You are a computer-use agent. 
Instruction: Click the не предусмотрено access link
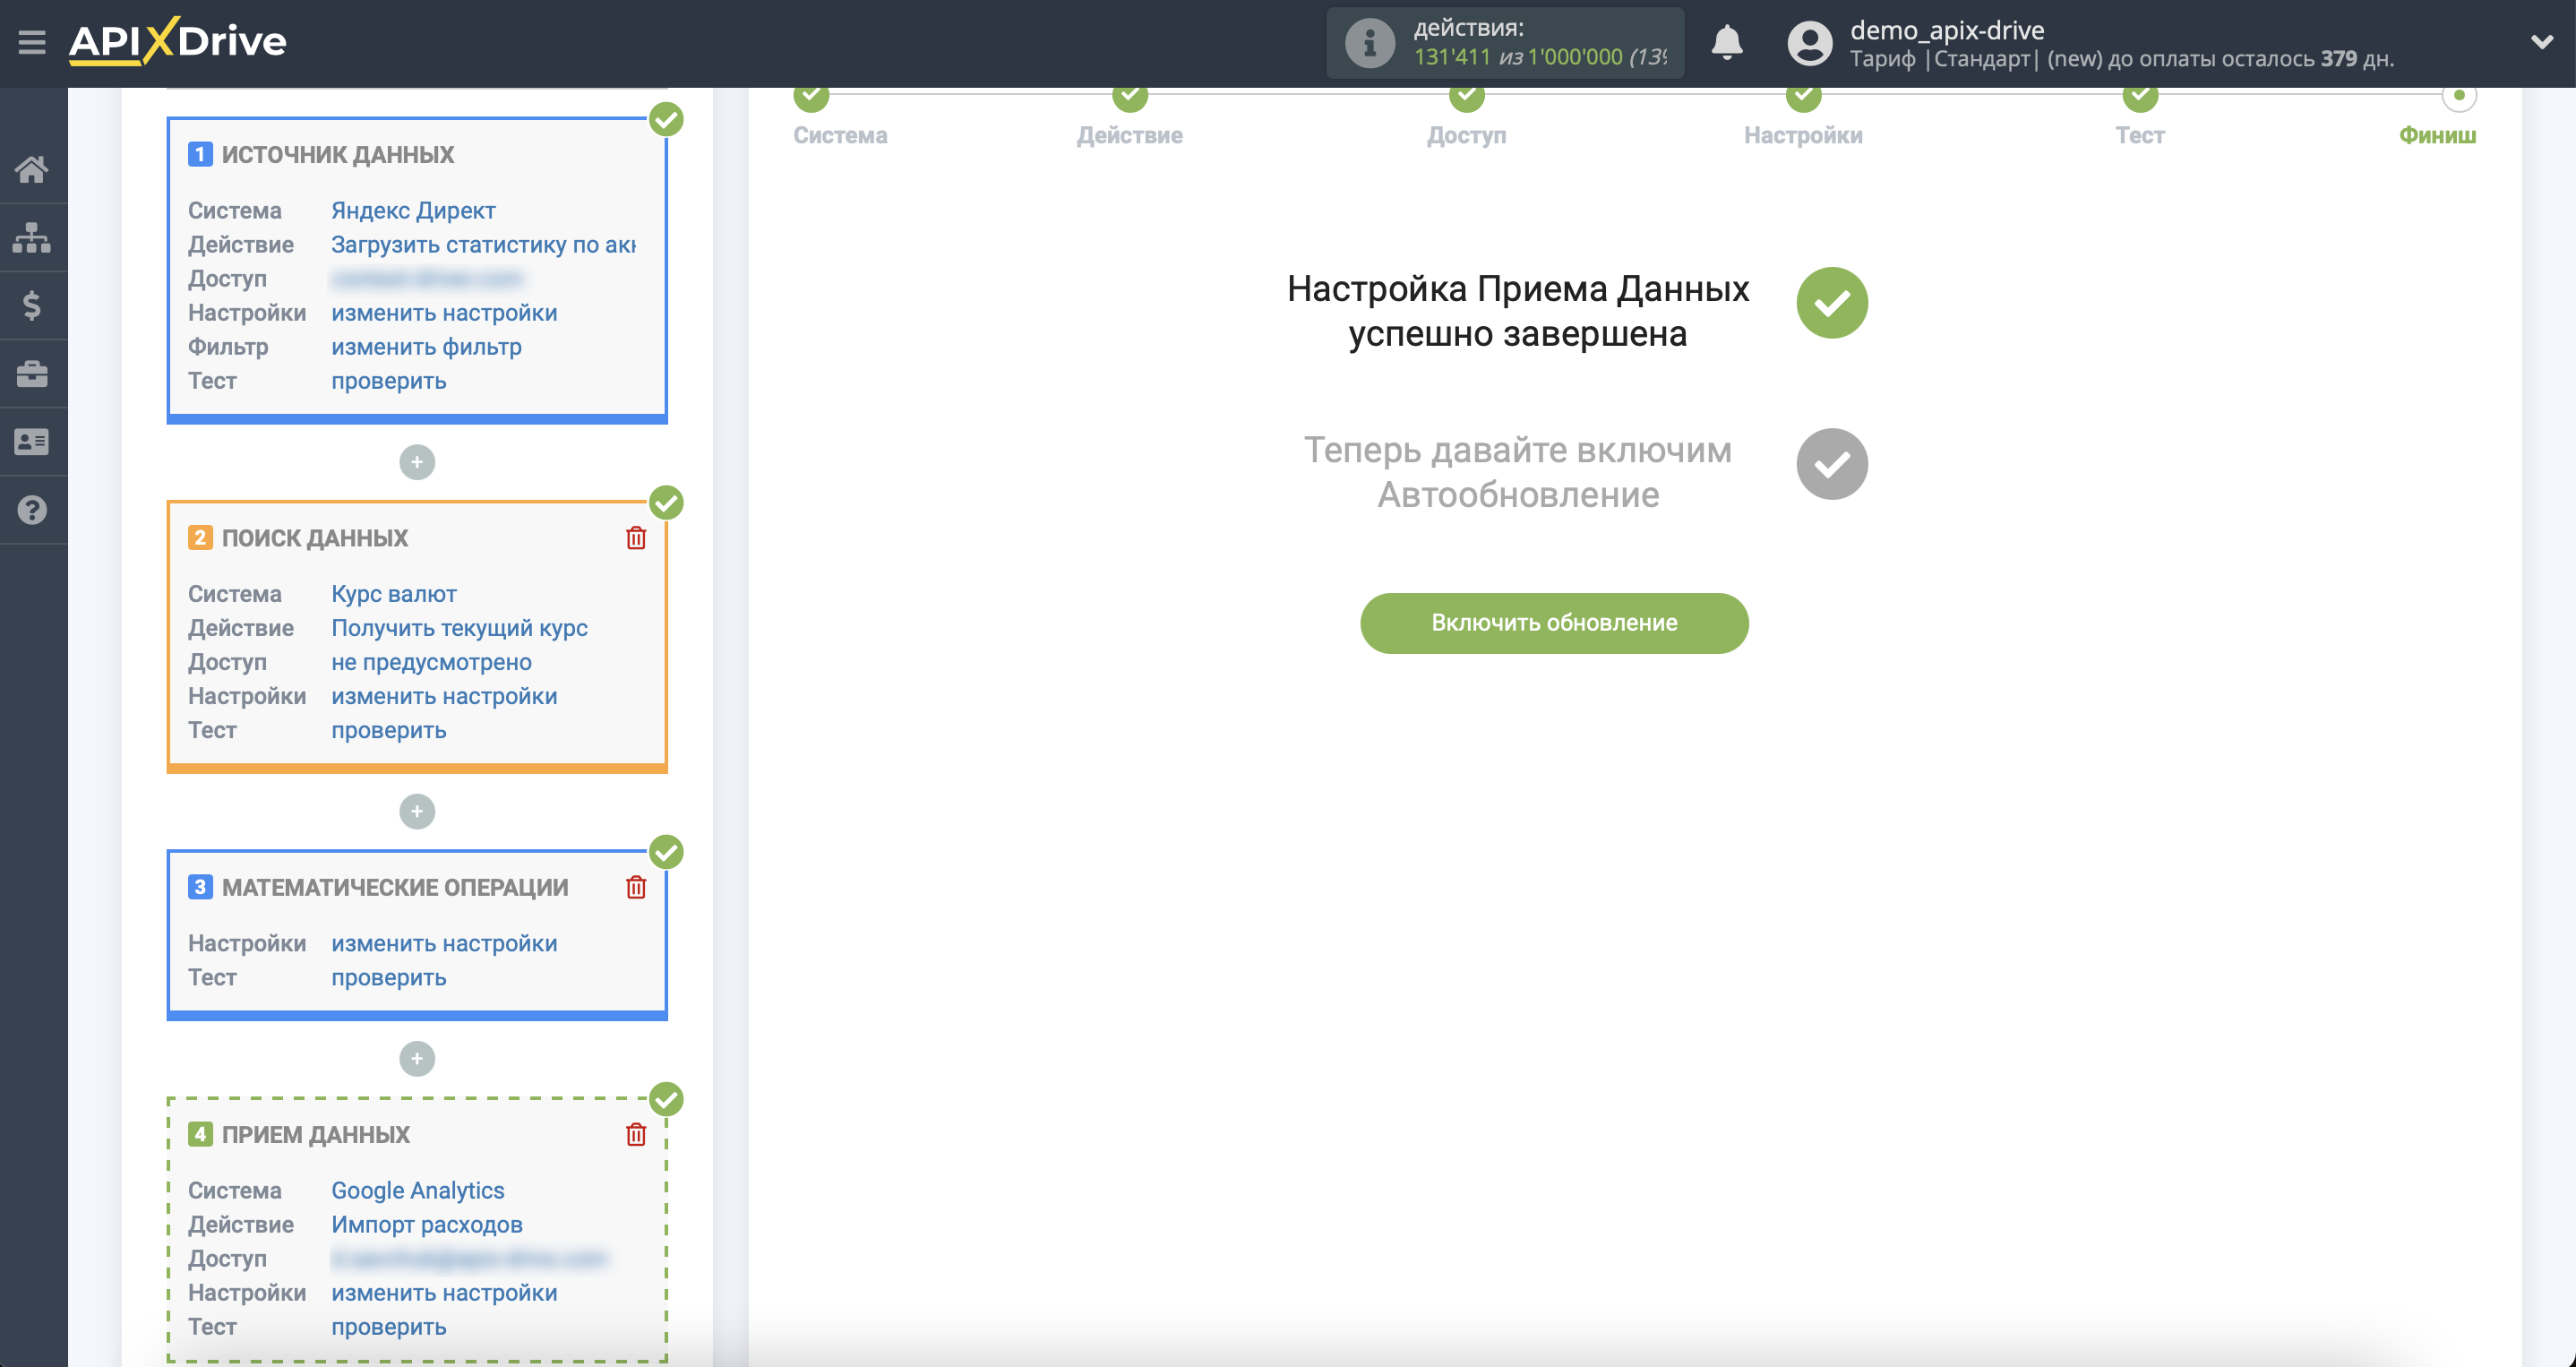431,662
